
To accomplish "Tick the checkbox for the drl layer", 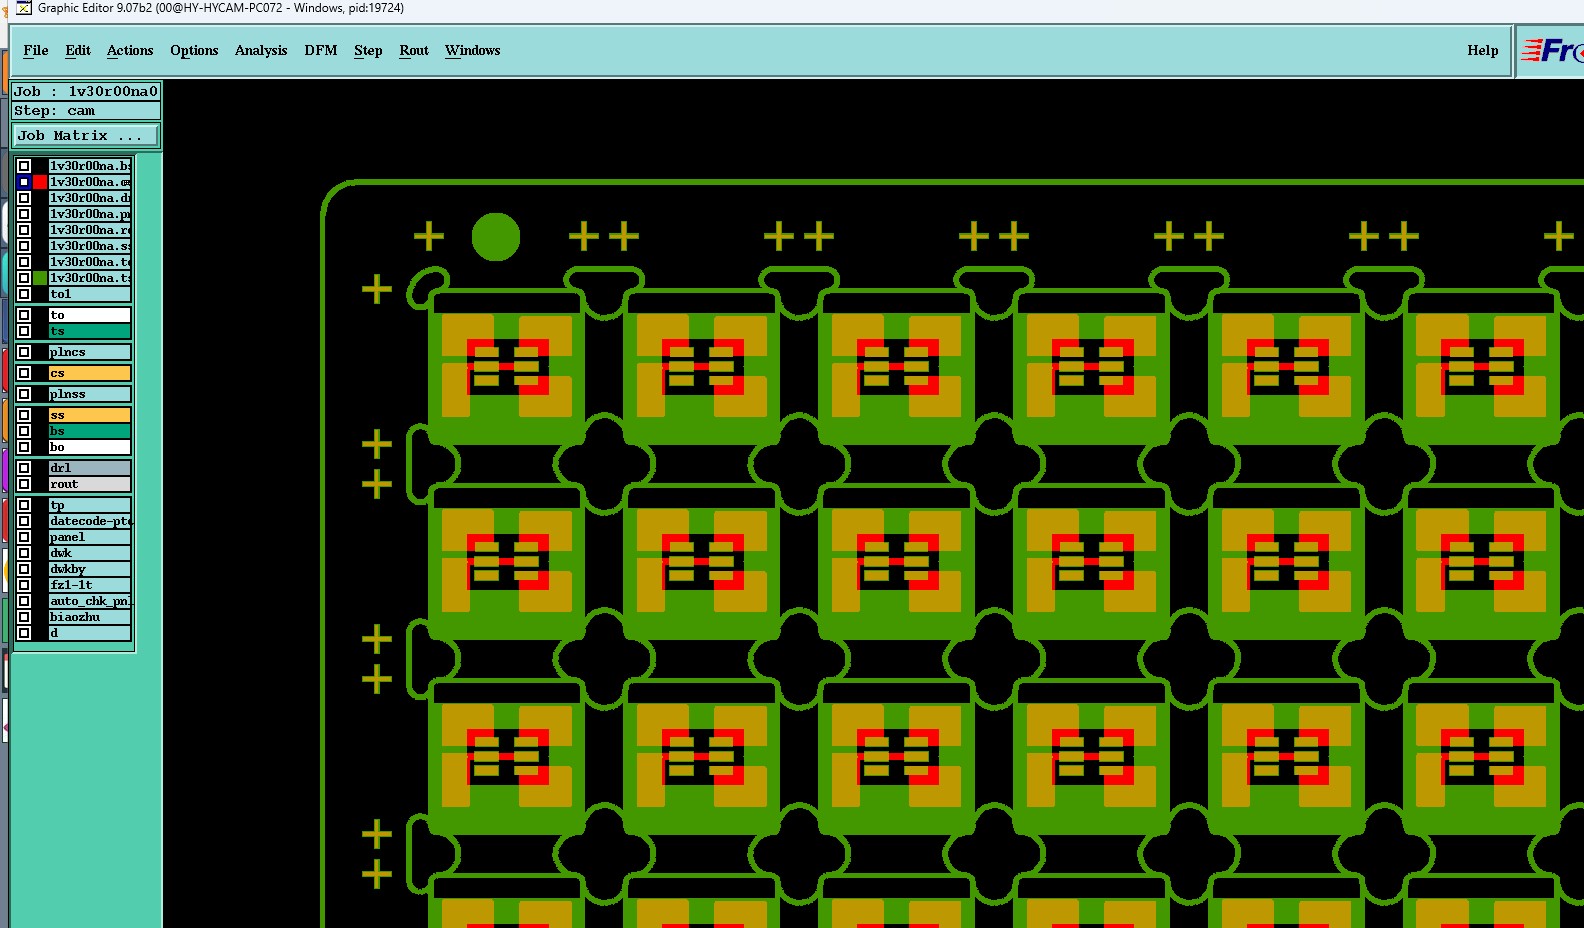I will coord(24,468).
